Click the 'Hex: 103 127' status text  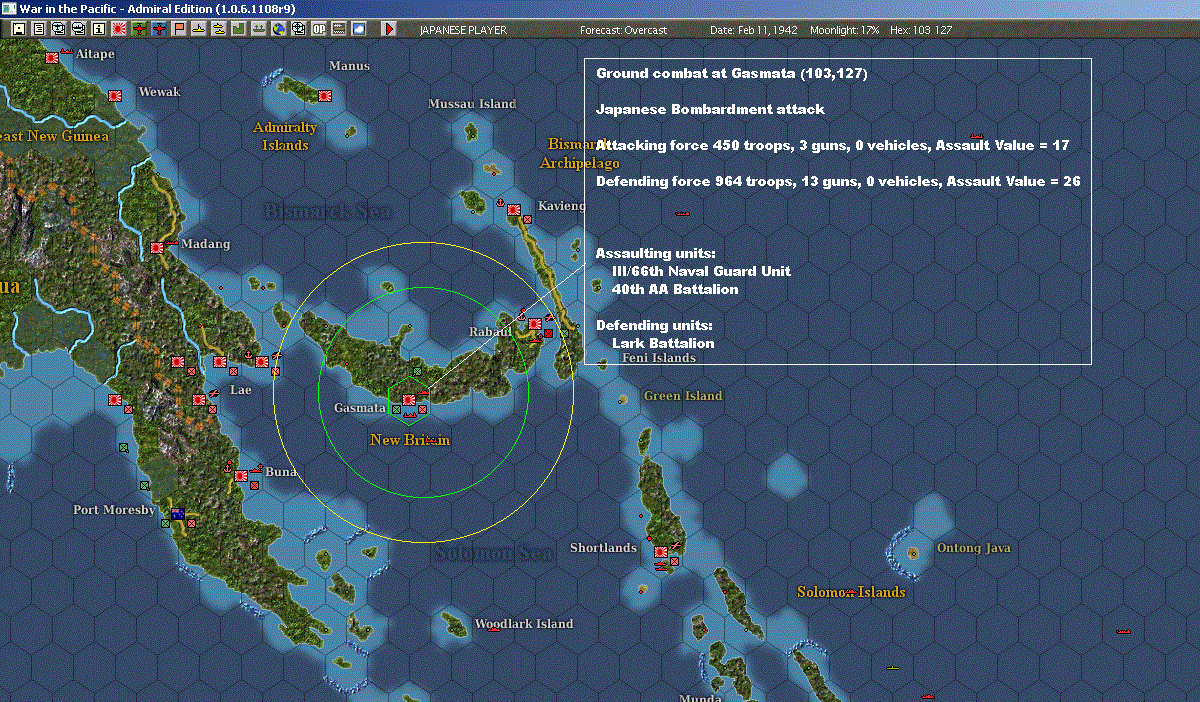click(919, 30)
